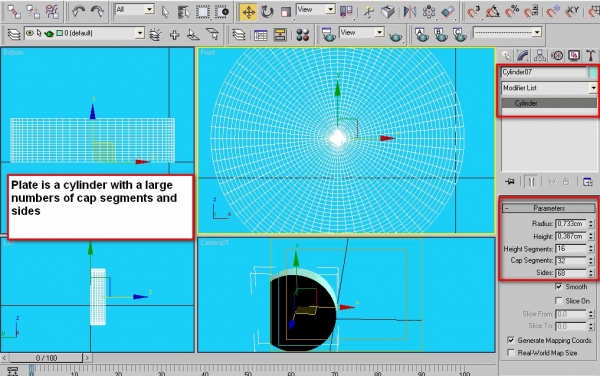The image size is (600, 376).
Task: Select the Move transform tool
Action: tap(248, 12)
